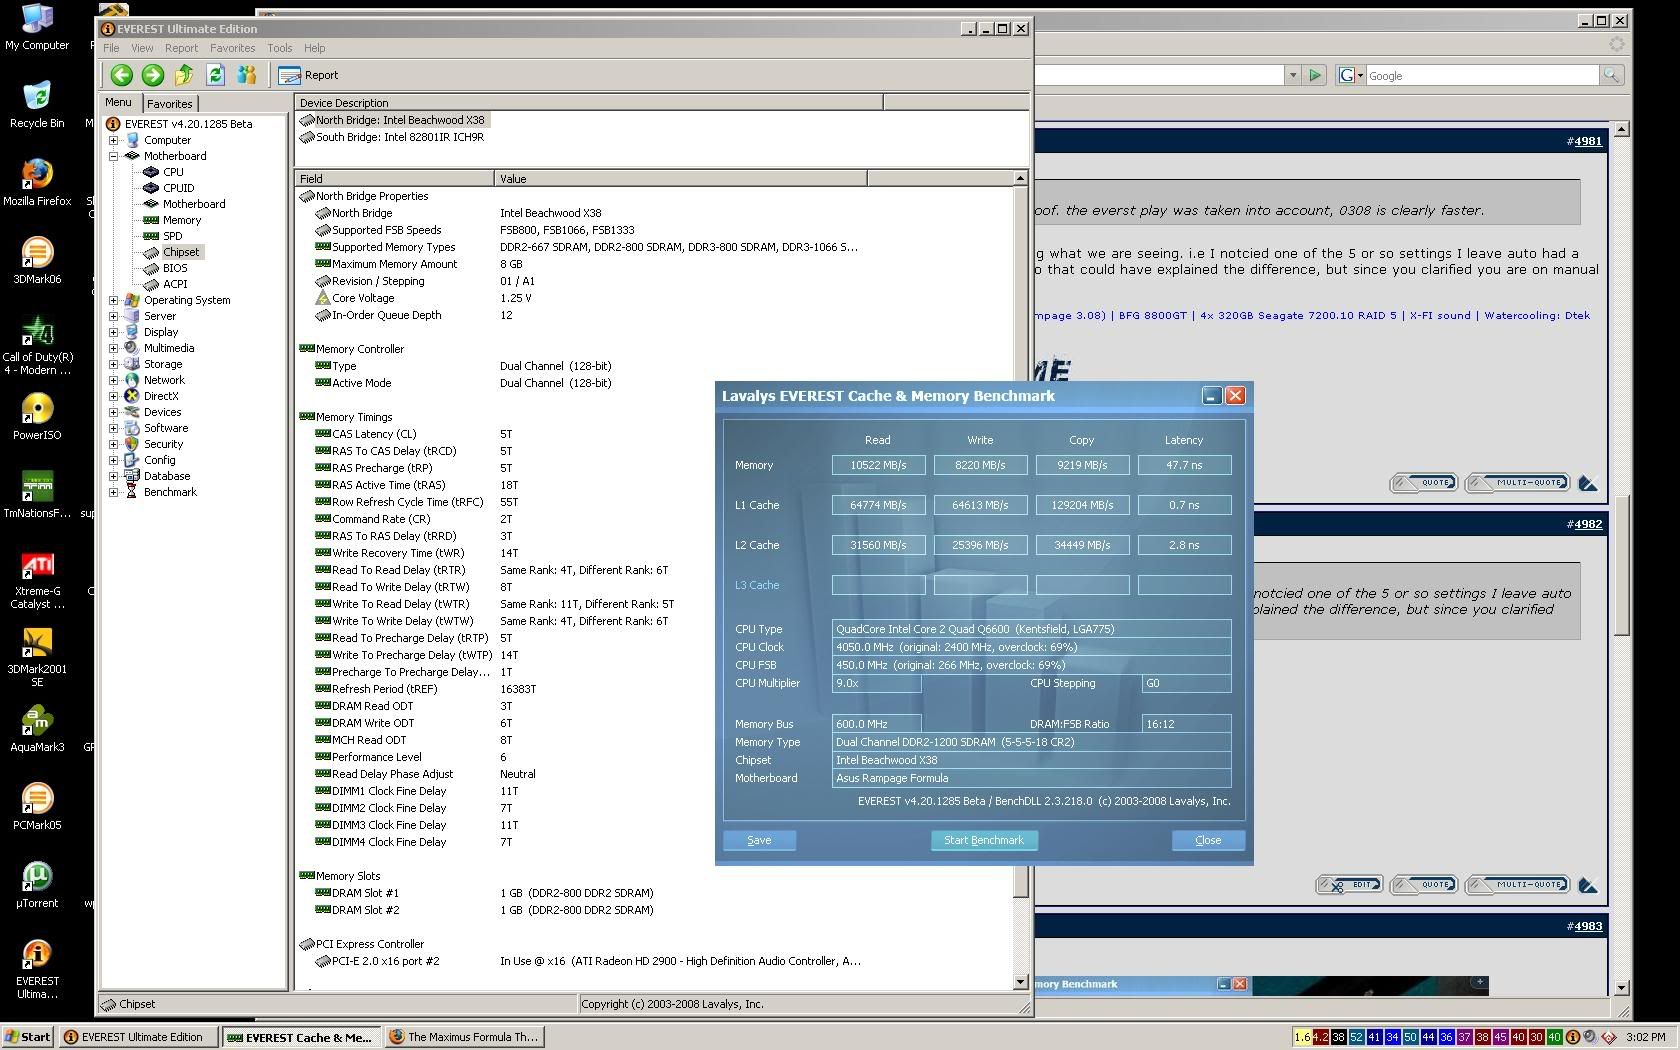Screen dimensions: 1680x1050
Task: Go forward with the green right arrow
Action: pyautogui.click(x=153, y=75)
